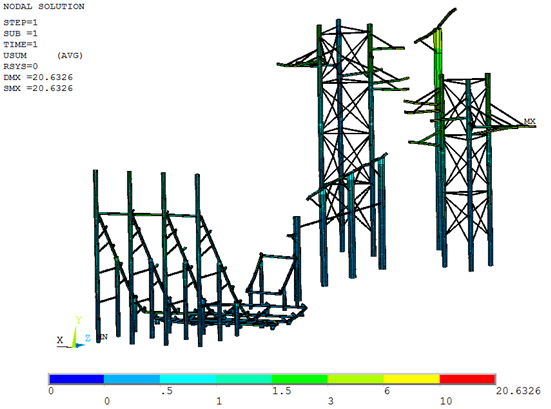
Task: Click the STEP=1 label
Action: [x=20, y=23]
